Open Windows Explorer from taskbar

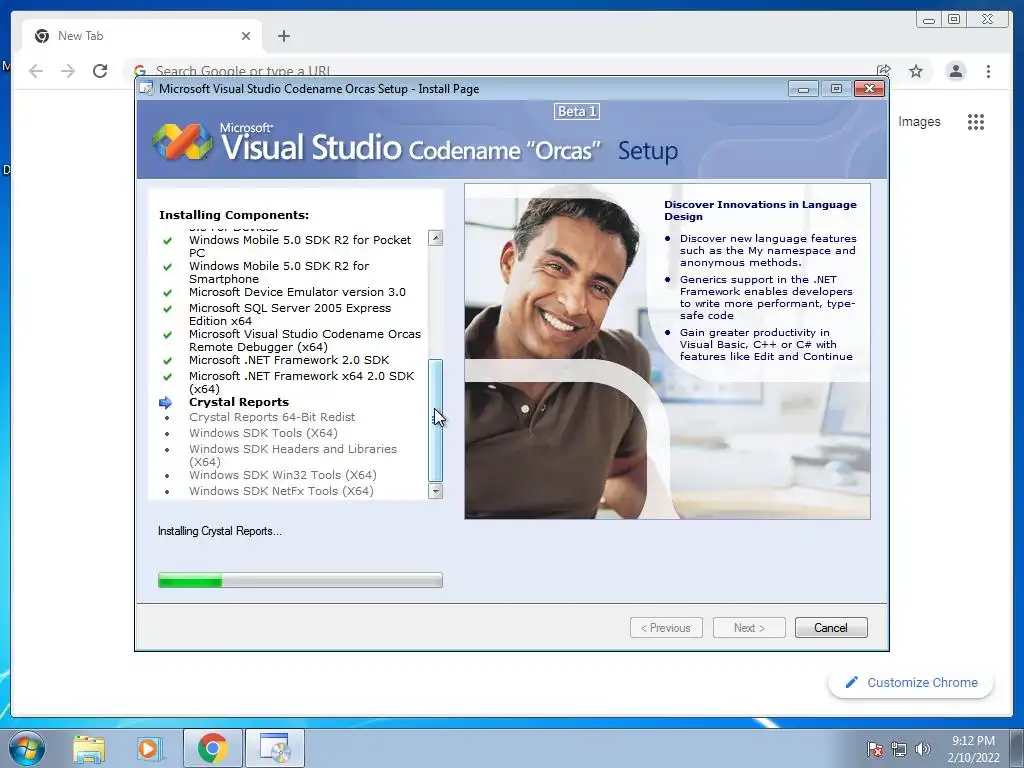click(x=89, y=748)
